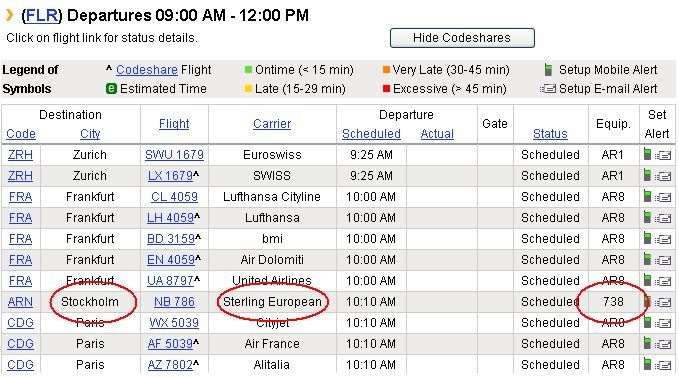Set e-mail alert for NB 786 flight
This screenshot has height=377, width=679.
point(663,302)
